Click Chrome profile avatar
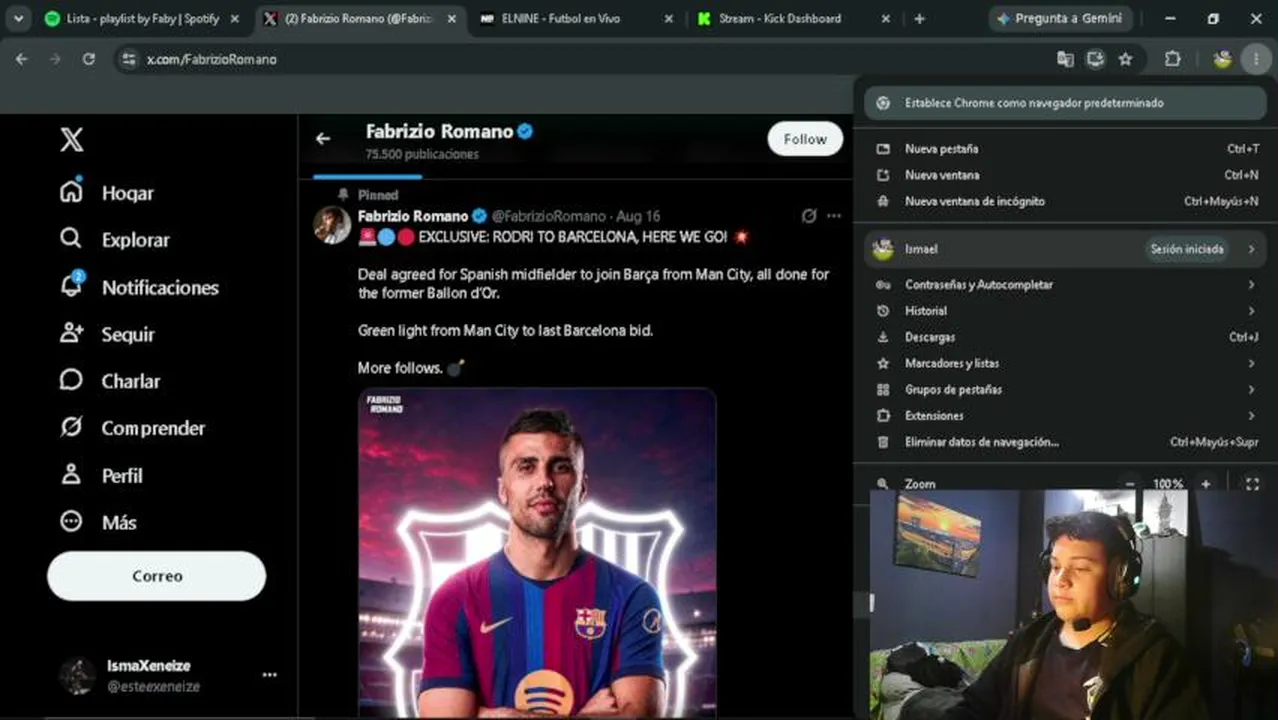Image resolution: width=1278 pixels, height=720 pixels. click(1222, 59)
